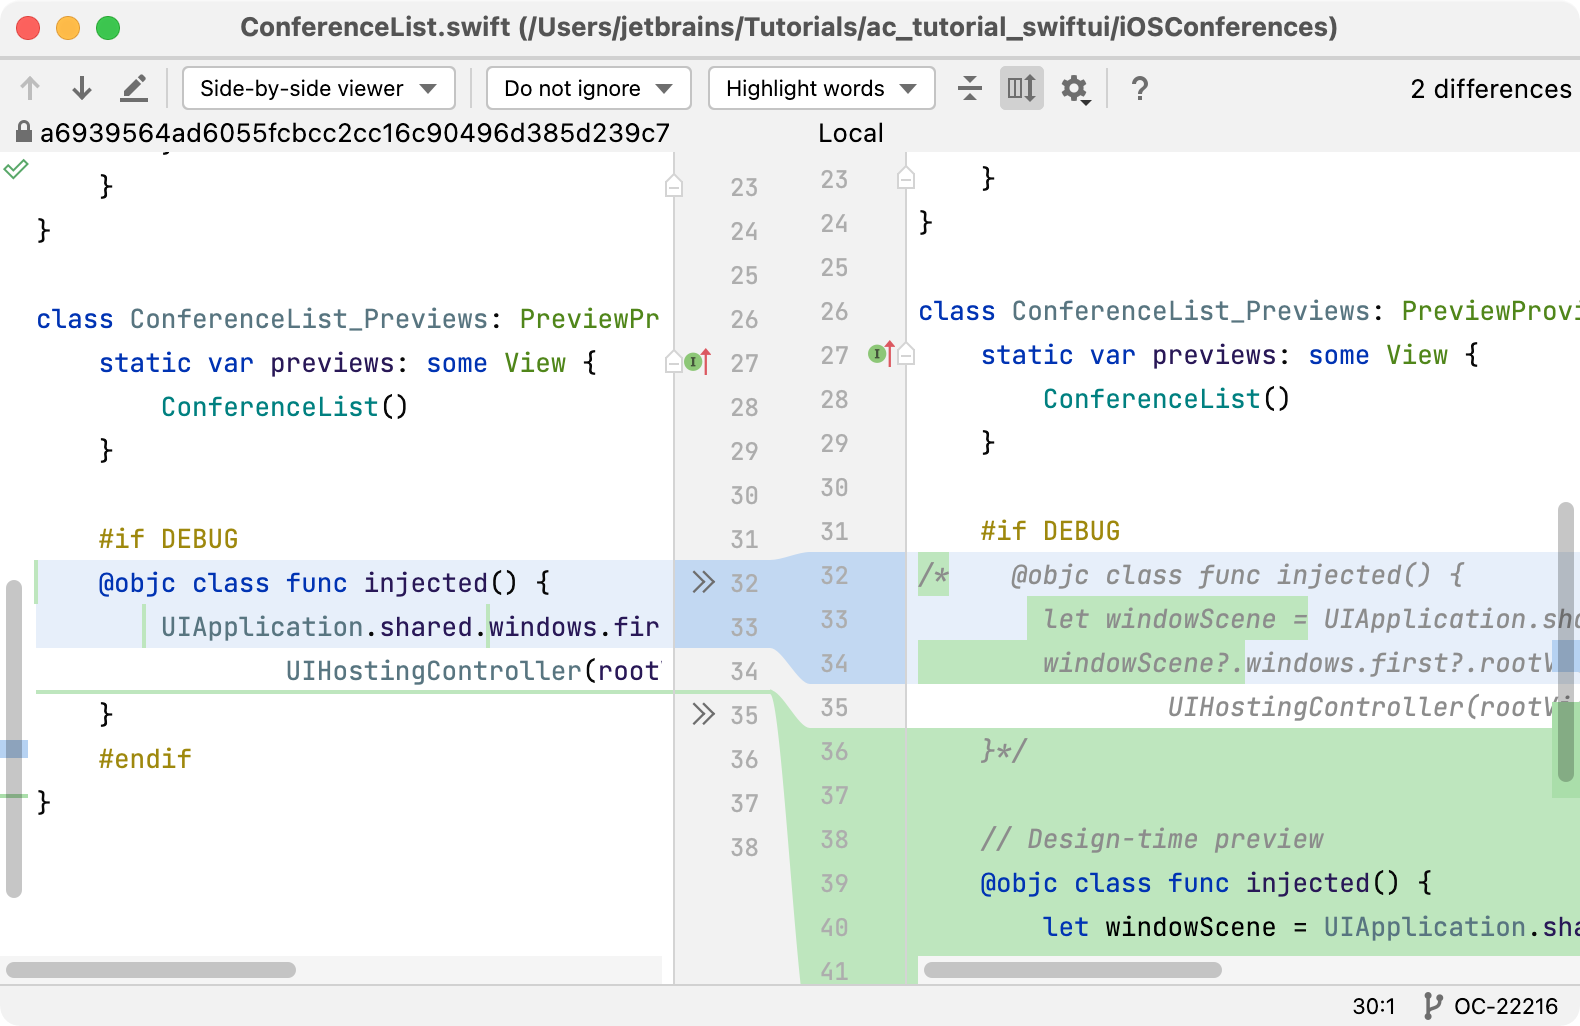Click the macOS green zoom window button
This screenshot has height=1026, width=1580.
[108, 28]
